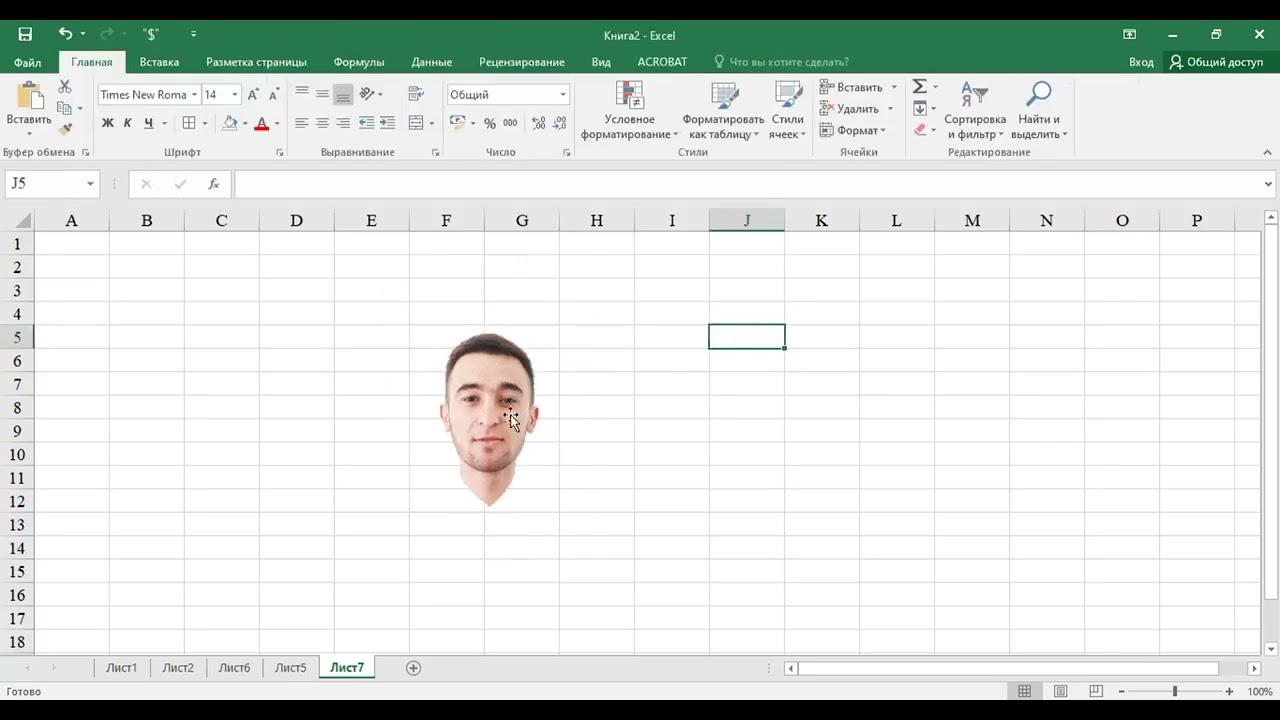Toggle align text left
Screen dimensions: 1280x720
click(302, 123)
